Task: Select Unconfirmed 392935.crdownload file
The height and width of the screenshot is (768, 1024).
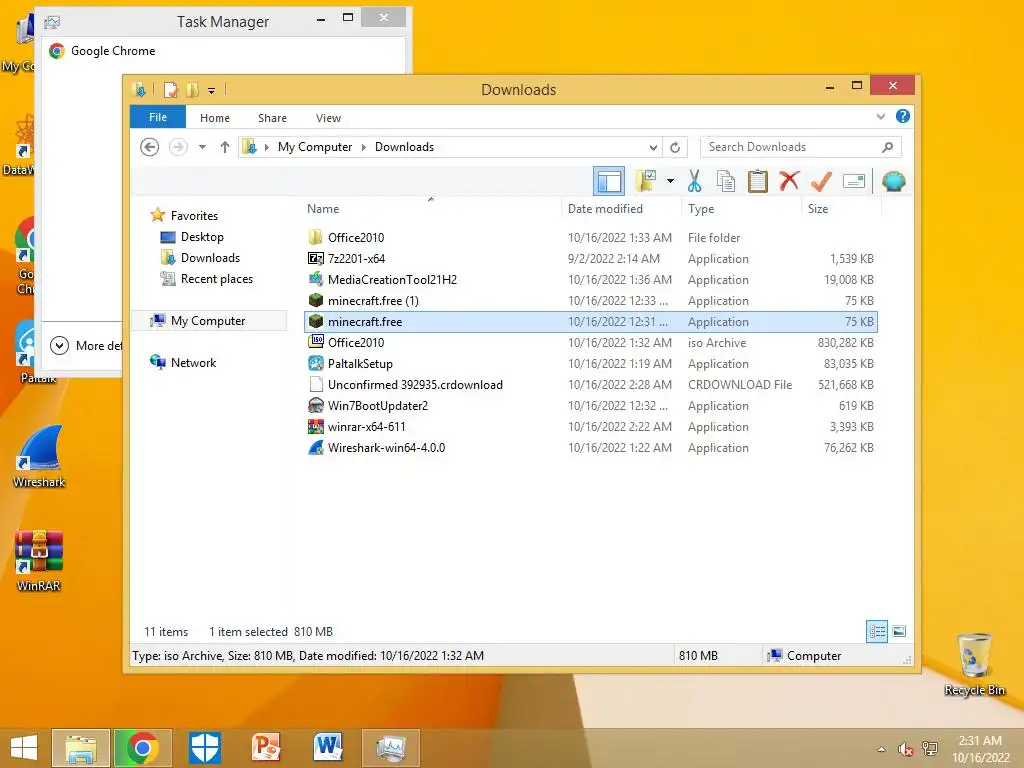Action: click(x=590, y=385)
